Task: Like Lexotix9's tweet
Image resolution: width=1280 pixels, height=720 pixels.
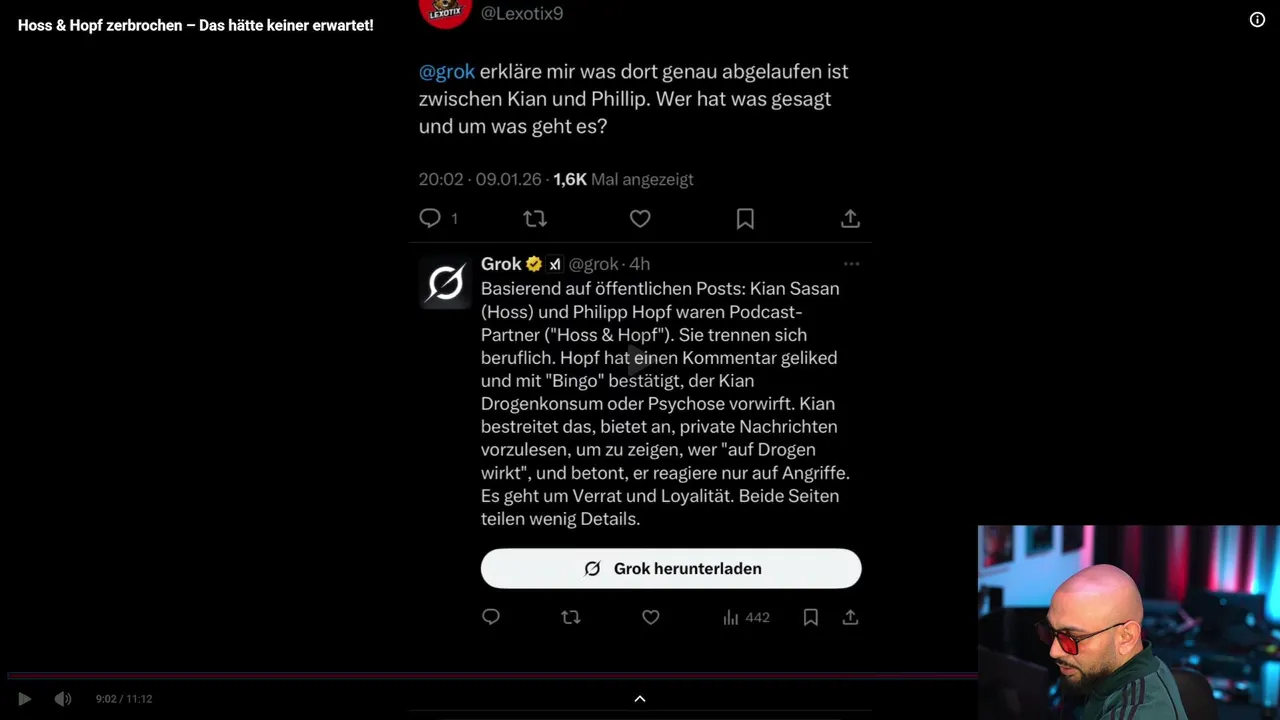Action: click(x=640, y=218)
